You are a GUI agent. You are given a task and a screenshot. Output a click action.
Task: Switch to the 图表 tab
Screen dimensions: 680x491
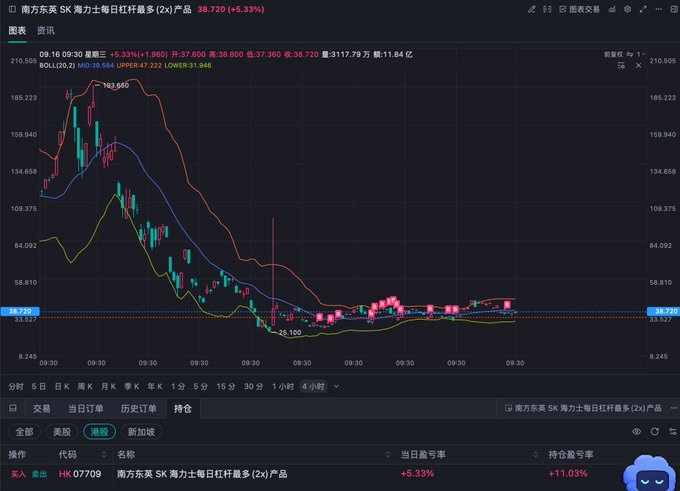click(17, 30)
